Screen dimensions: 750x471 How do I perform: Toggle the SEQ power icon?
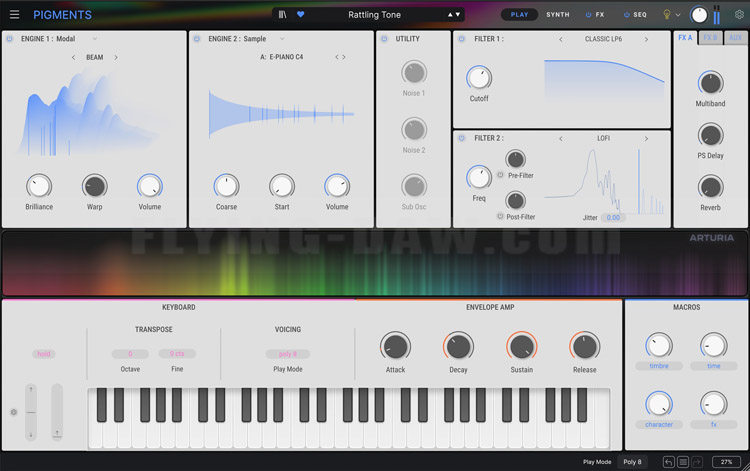pos(626,15)
